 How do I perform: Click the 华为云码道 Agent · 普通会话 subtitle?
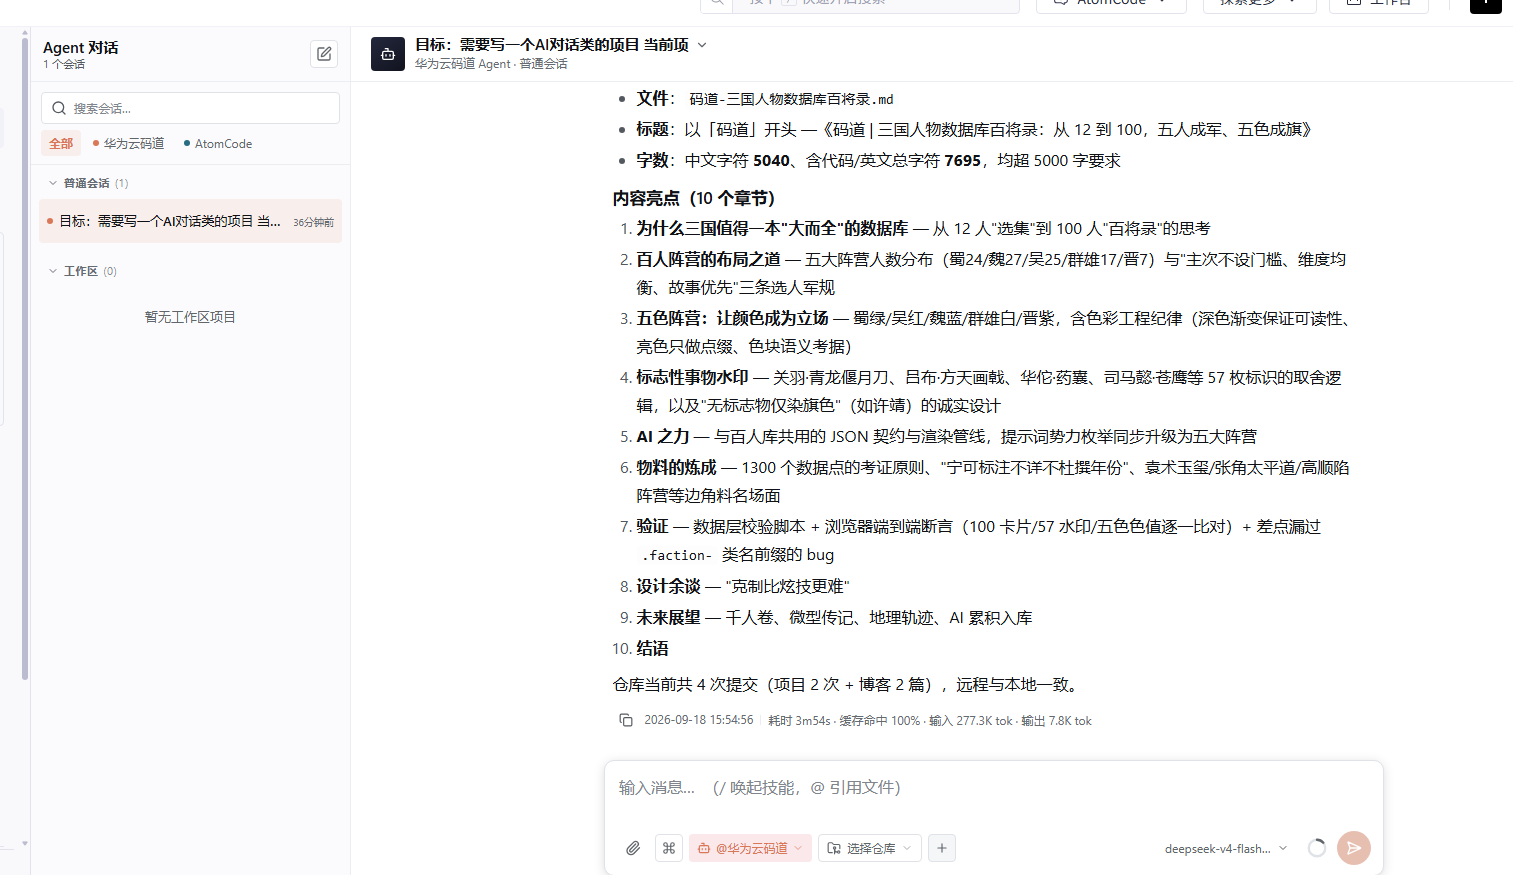point(491,64)
